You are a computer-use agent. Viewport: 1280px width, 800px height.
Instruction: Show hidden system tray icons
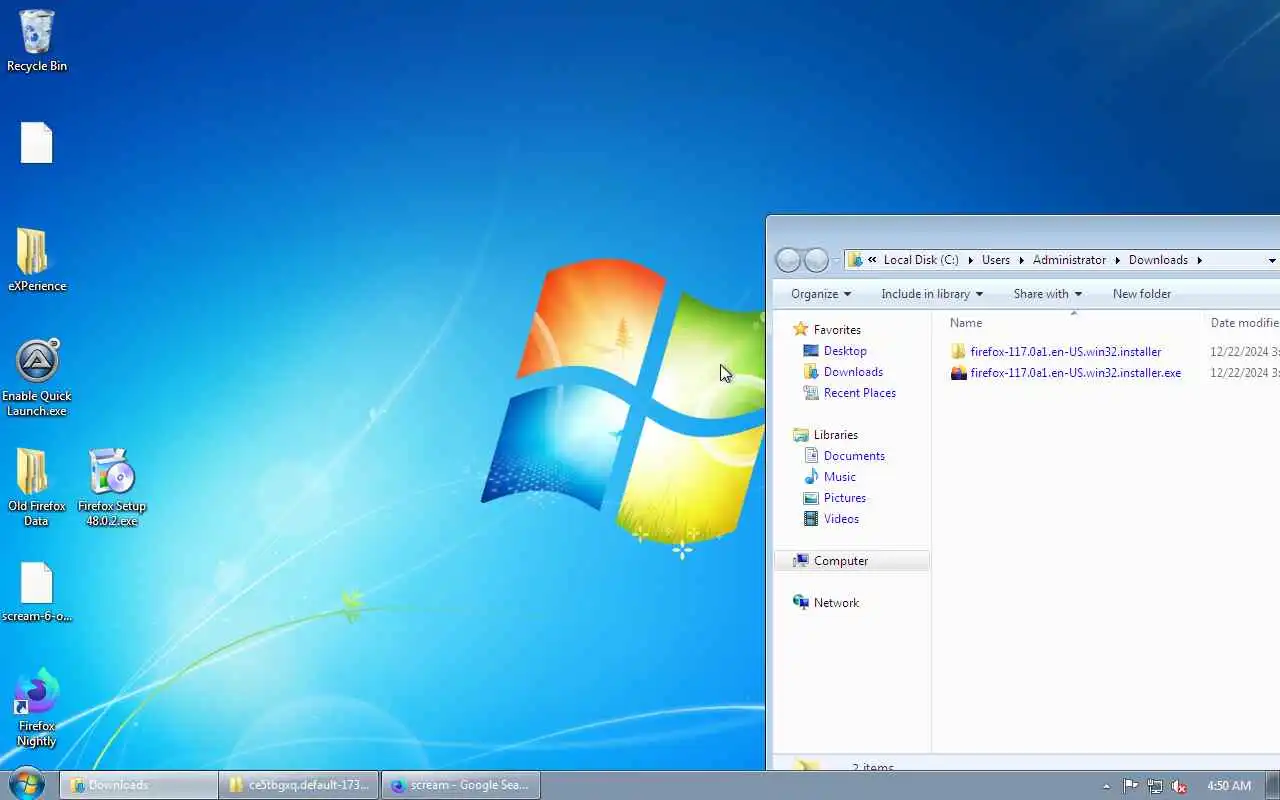pos(1105,786)
